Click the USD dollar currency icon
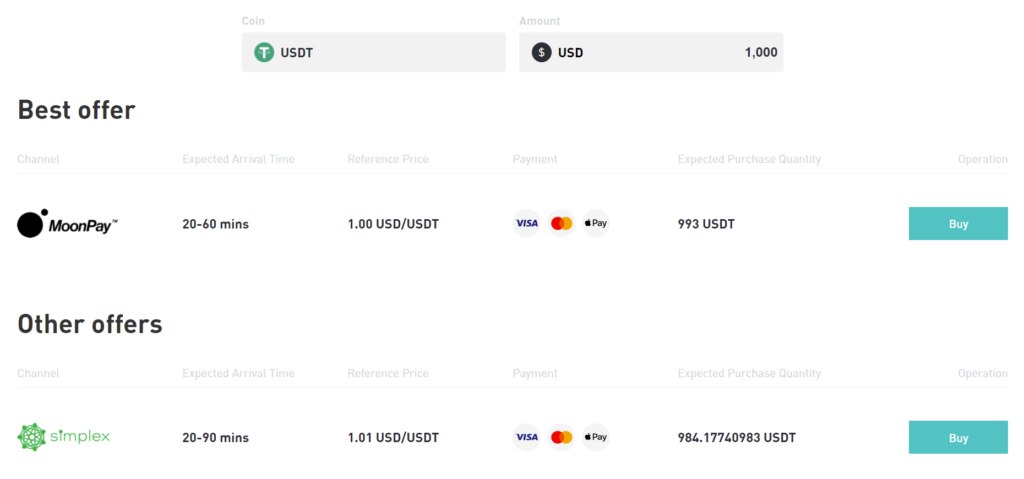 (x=541, y=52)
